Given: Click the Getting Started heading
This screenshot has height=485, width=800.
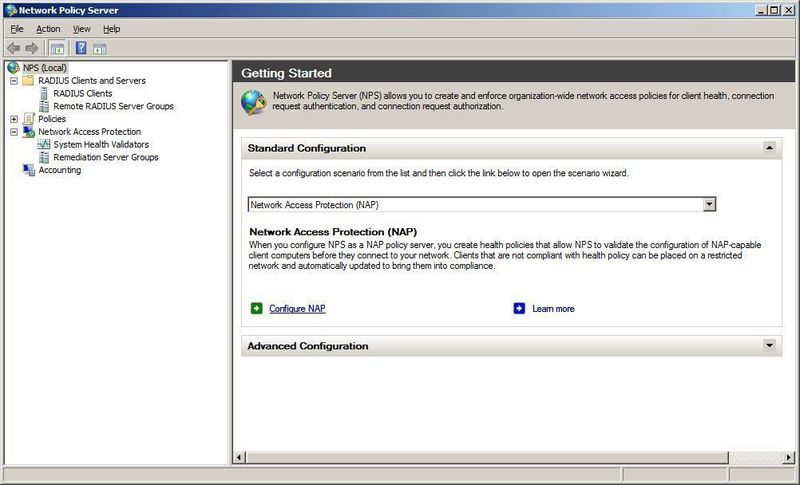Looking at the screenshot, I should (286, 73).
